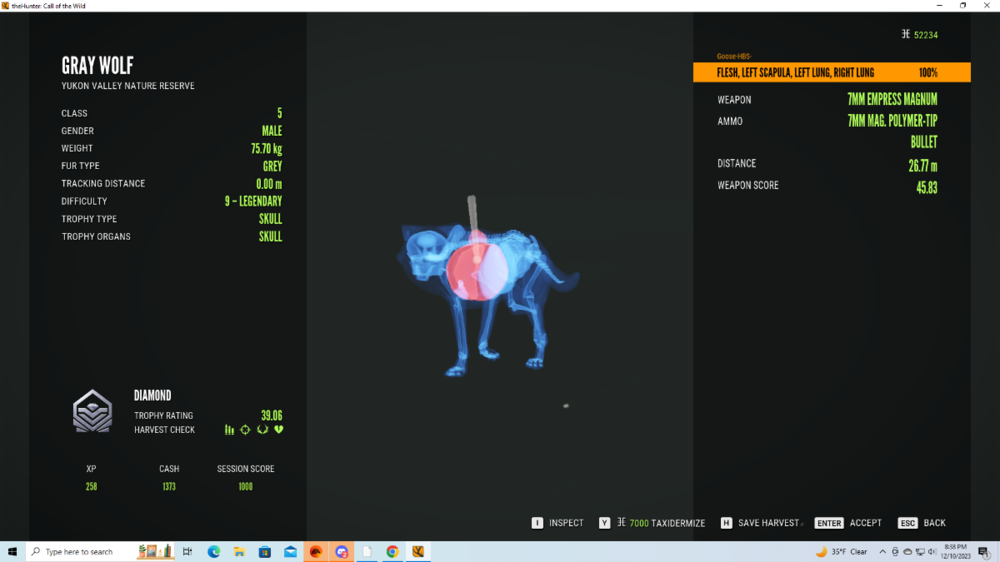Open Microsoft Edge from the taskbar
1000x562 pixels.
pos(213,552)
